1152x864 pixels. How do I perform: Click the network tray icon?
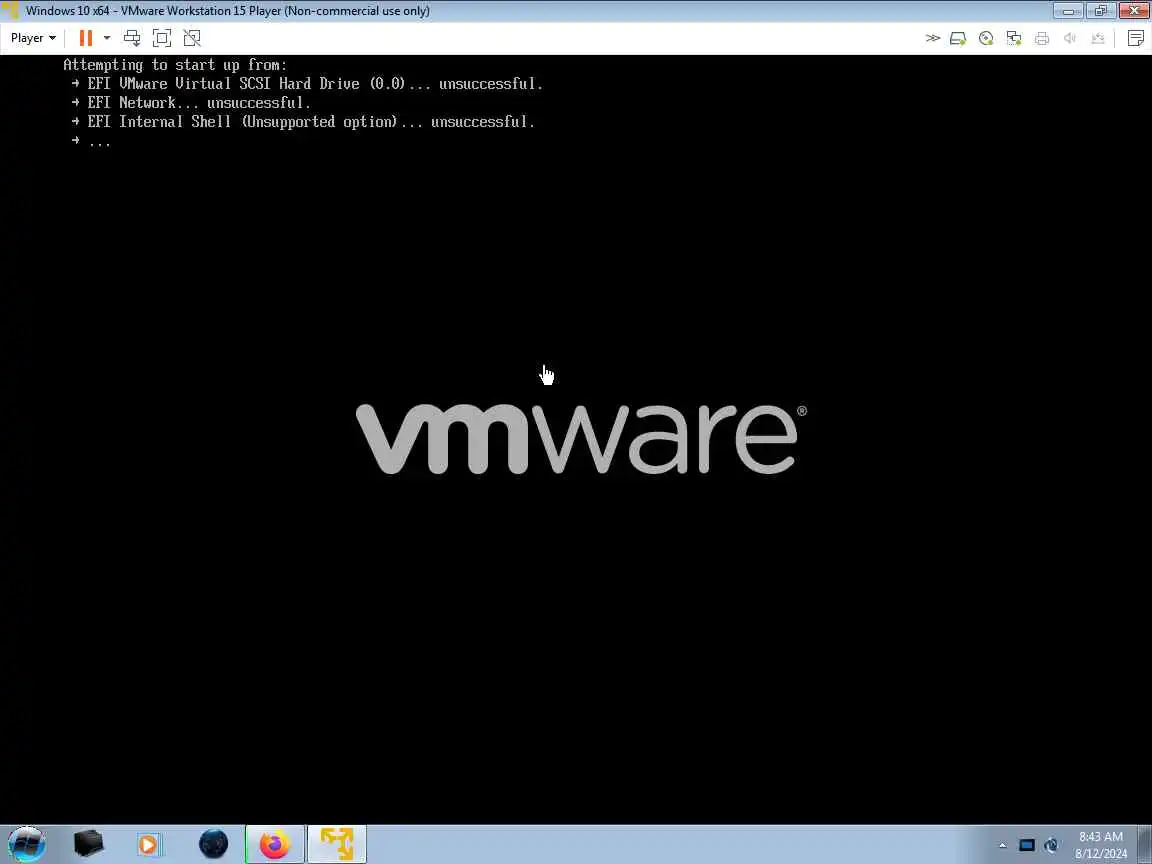point(1051,846)
